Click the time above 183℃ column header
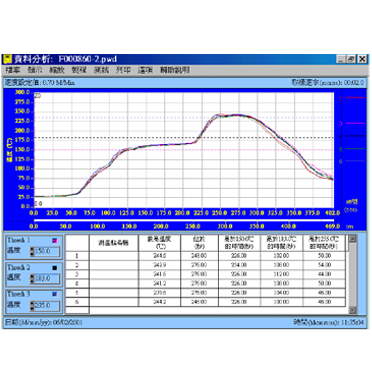The height and width of the screenshot is (372, 372). pyautogui.click(x=282, y=243)
